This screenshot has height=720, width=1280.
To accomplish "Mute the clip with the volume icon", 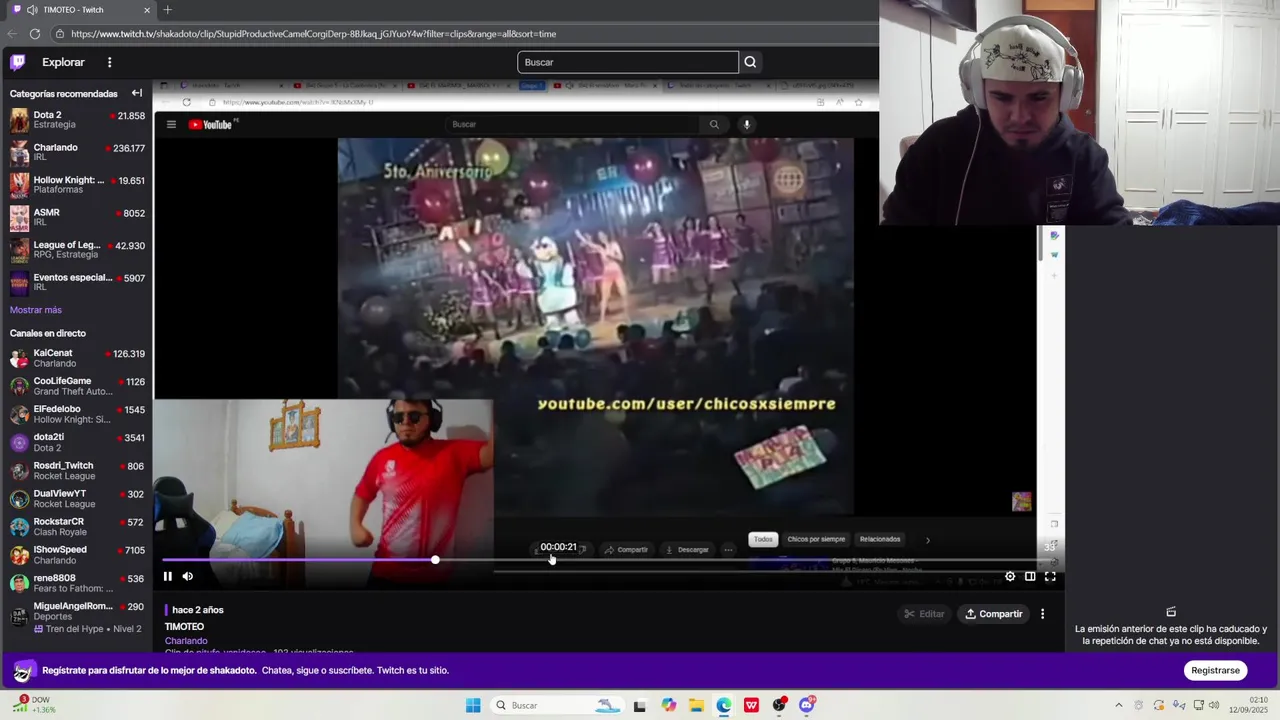I will [188, 576].
